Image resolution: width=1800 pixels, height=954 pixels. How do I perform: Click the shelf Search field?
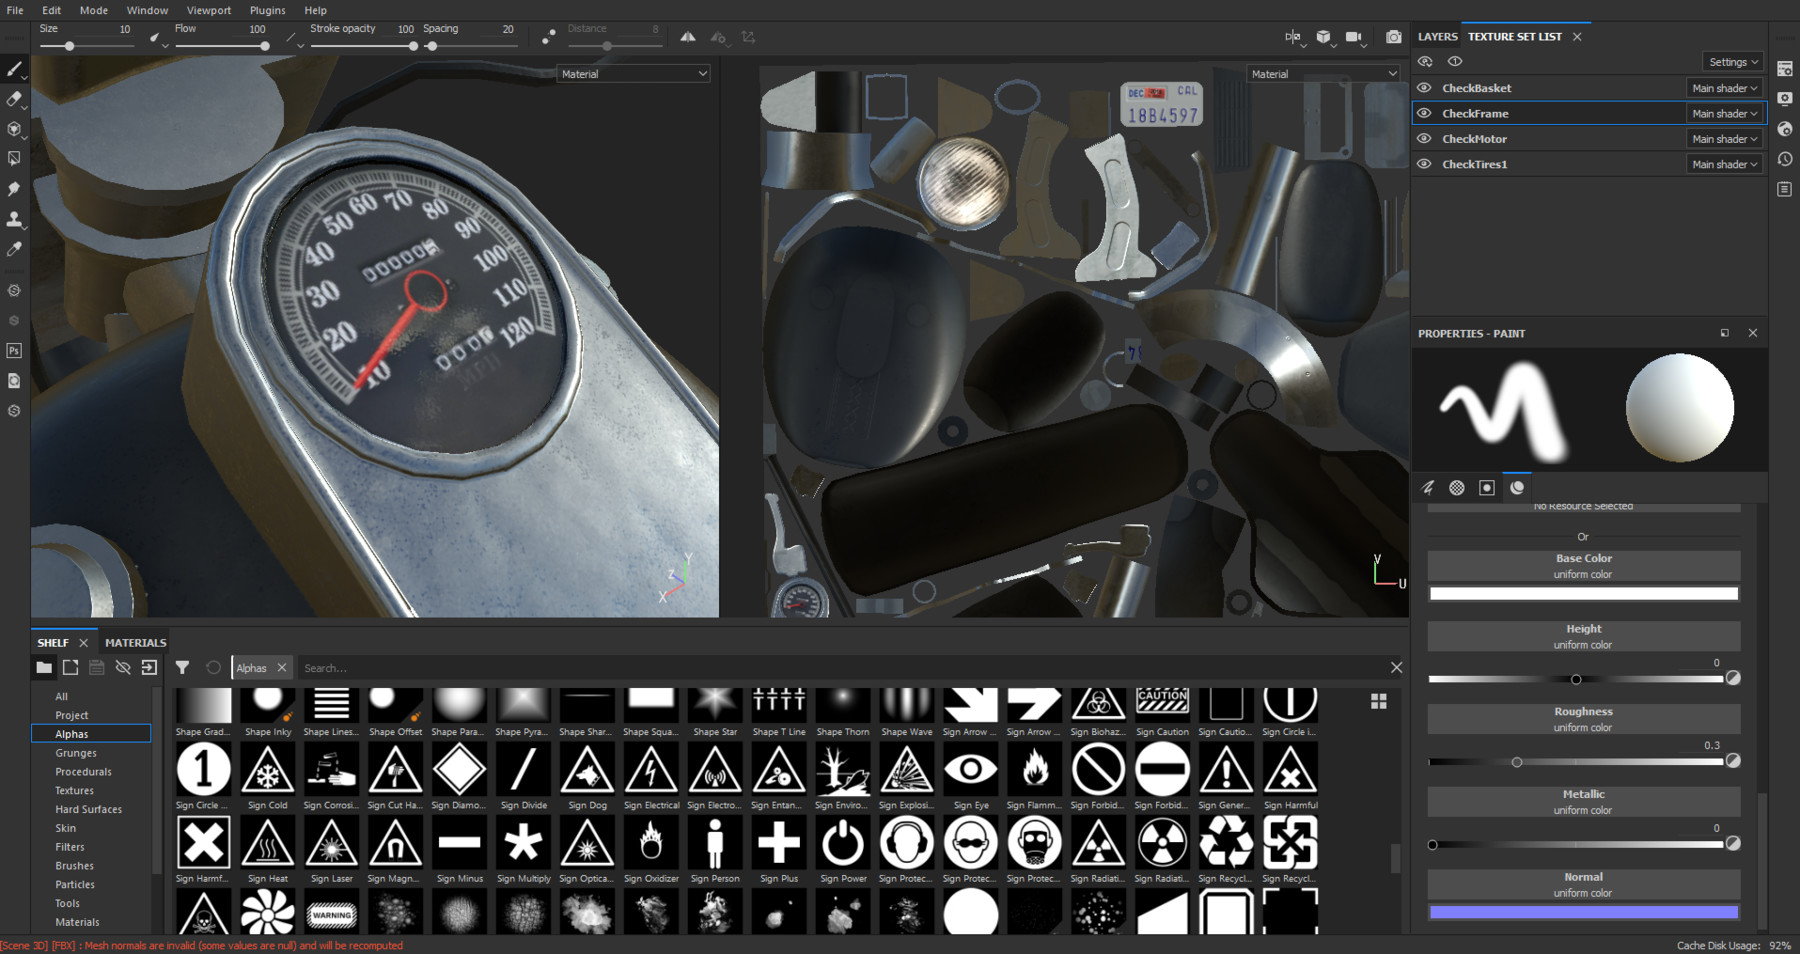pyautogui.click(x=840, y=668)
